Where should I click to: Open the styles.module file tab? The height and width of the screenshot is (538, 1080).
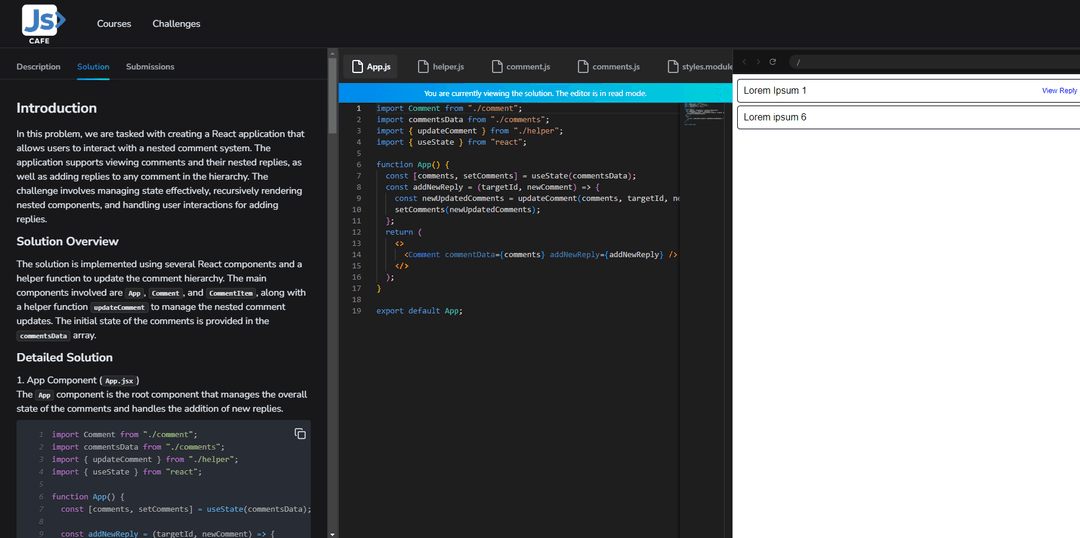(698, 67)
